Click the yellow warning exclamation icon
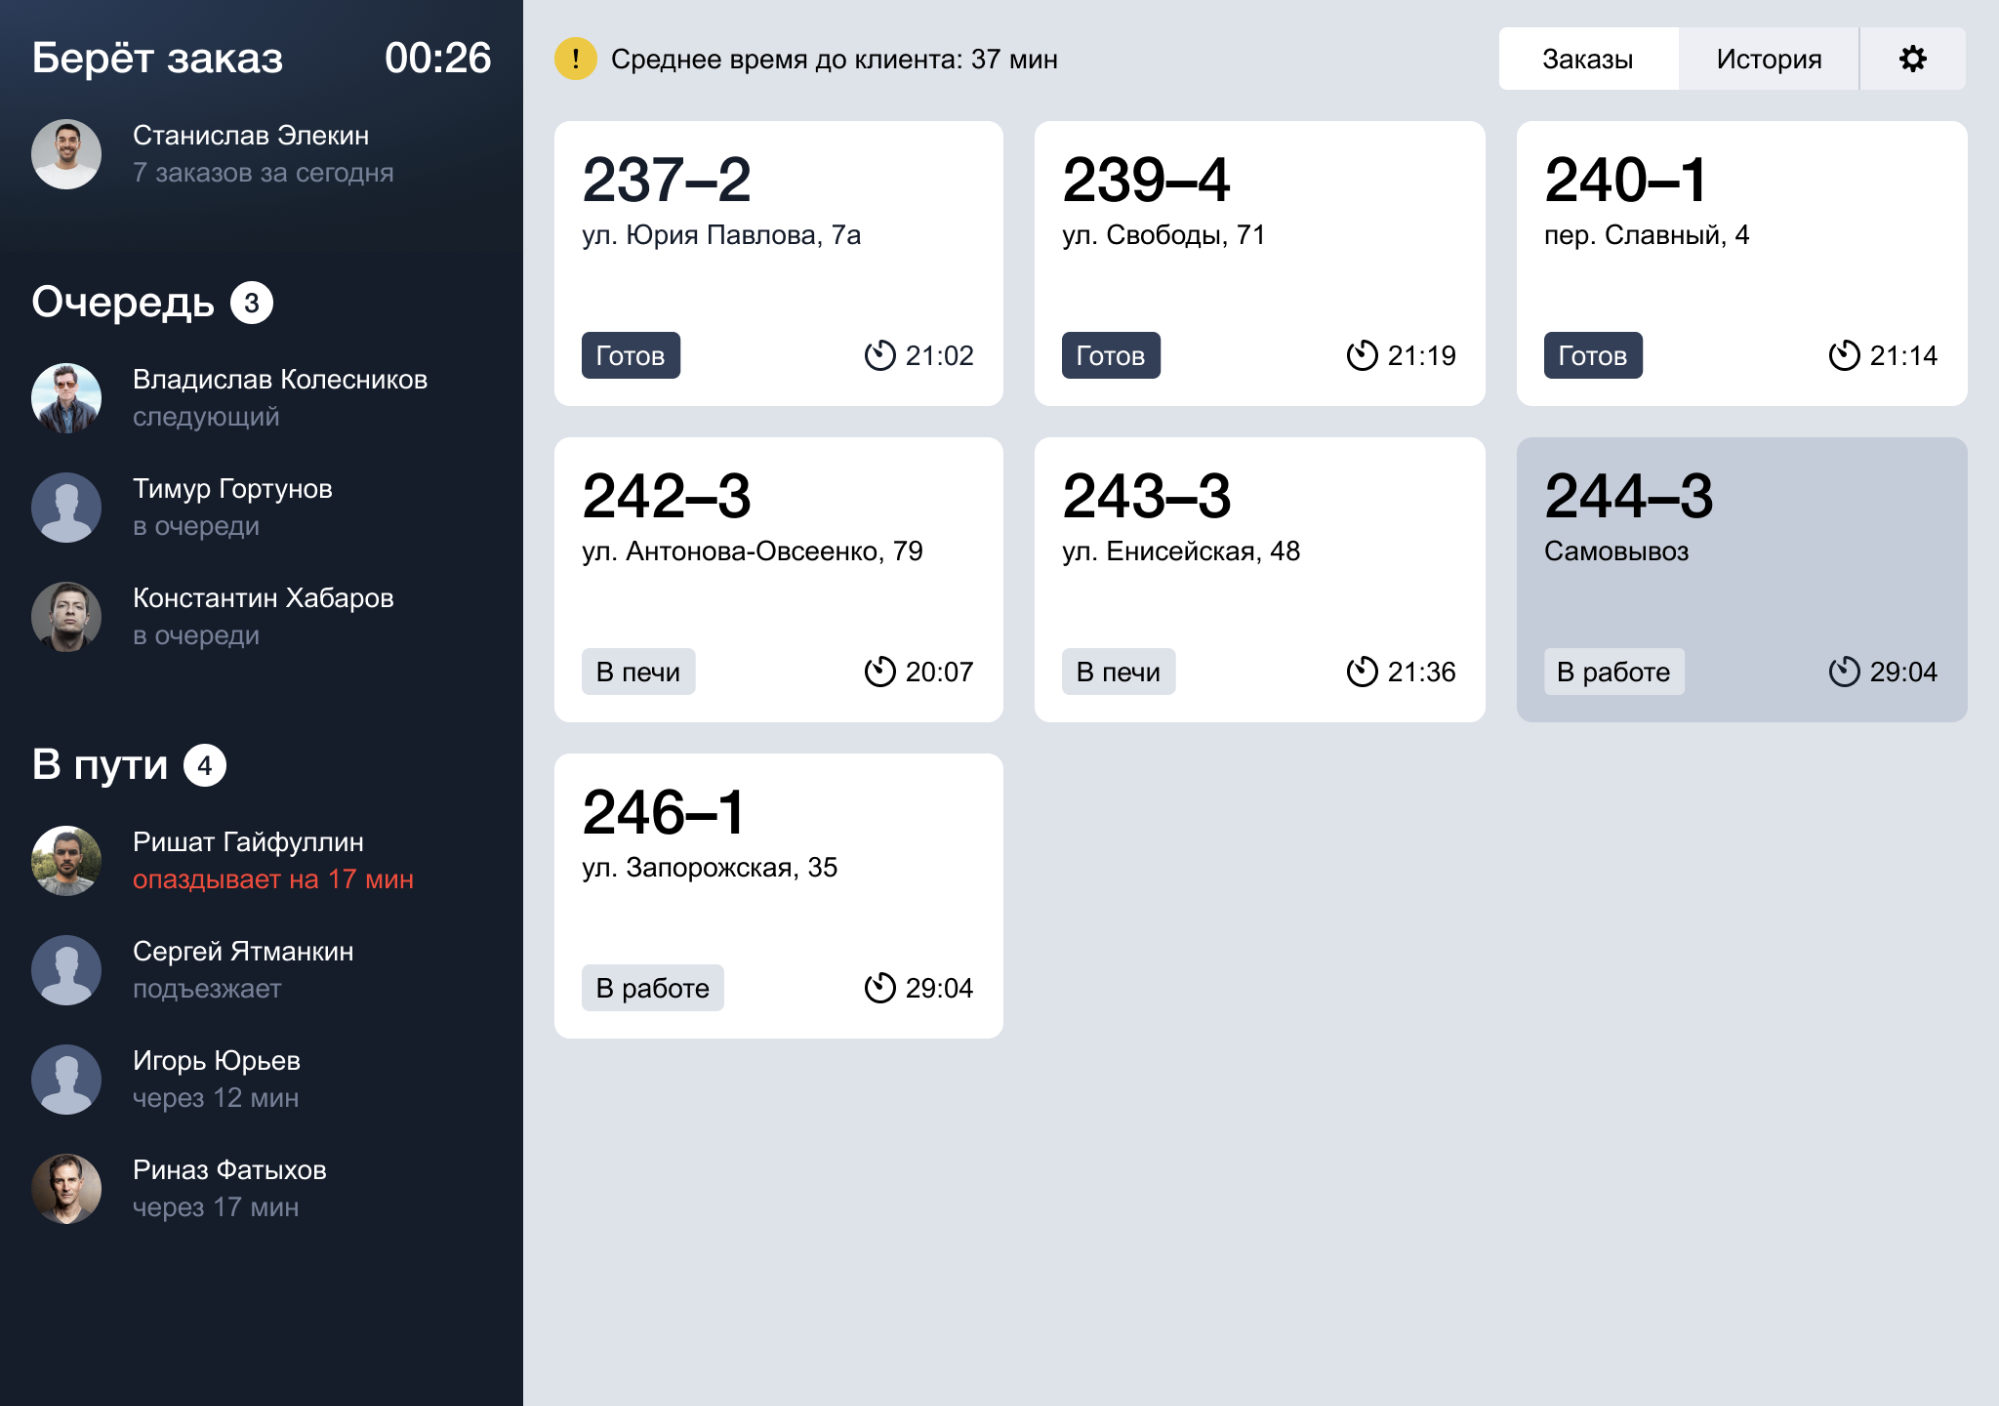Viewport: 1999px width, 1406px height. coord(575,59)
